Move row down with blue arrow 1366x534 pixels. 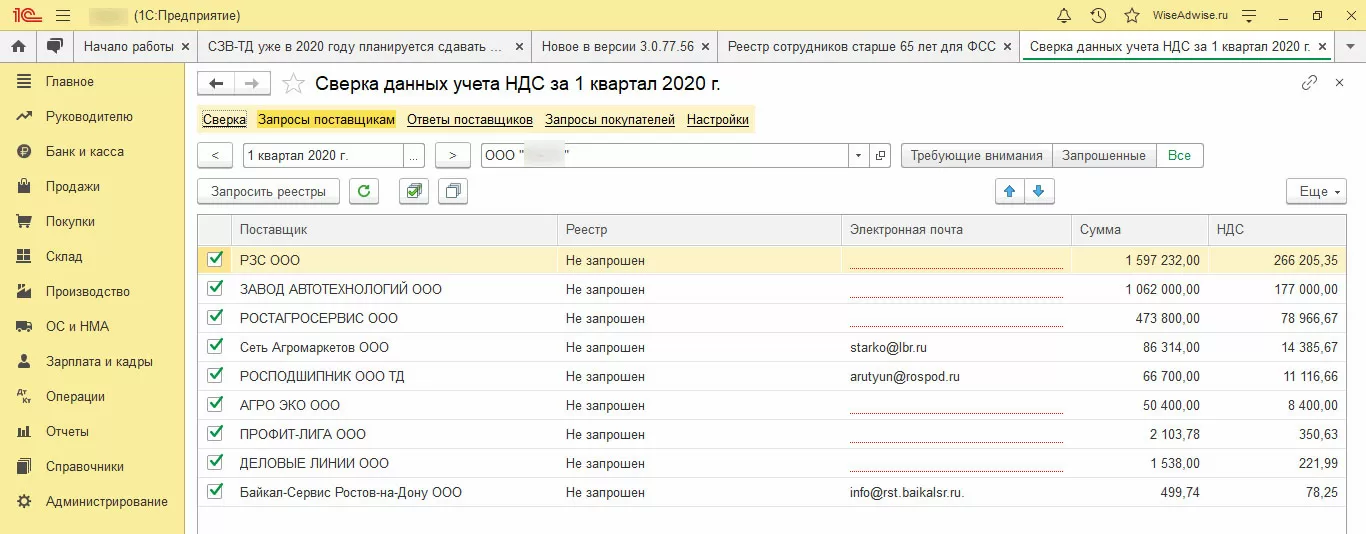(x=1039, y=191)
